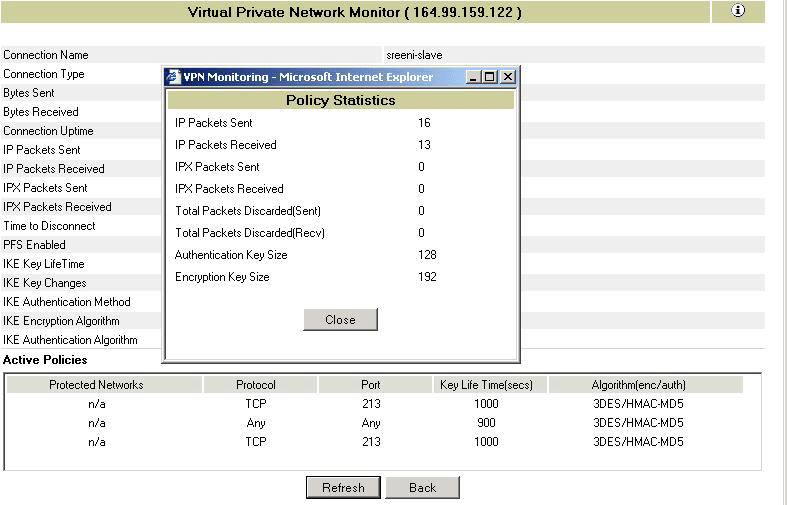Click the sreeni-slave connection name value
The image size is (787, 505).
414,55
